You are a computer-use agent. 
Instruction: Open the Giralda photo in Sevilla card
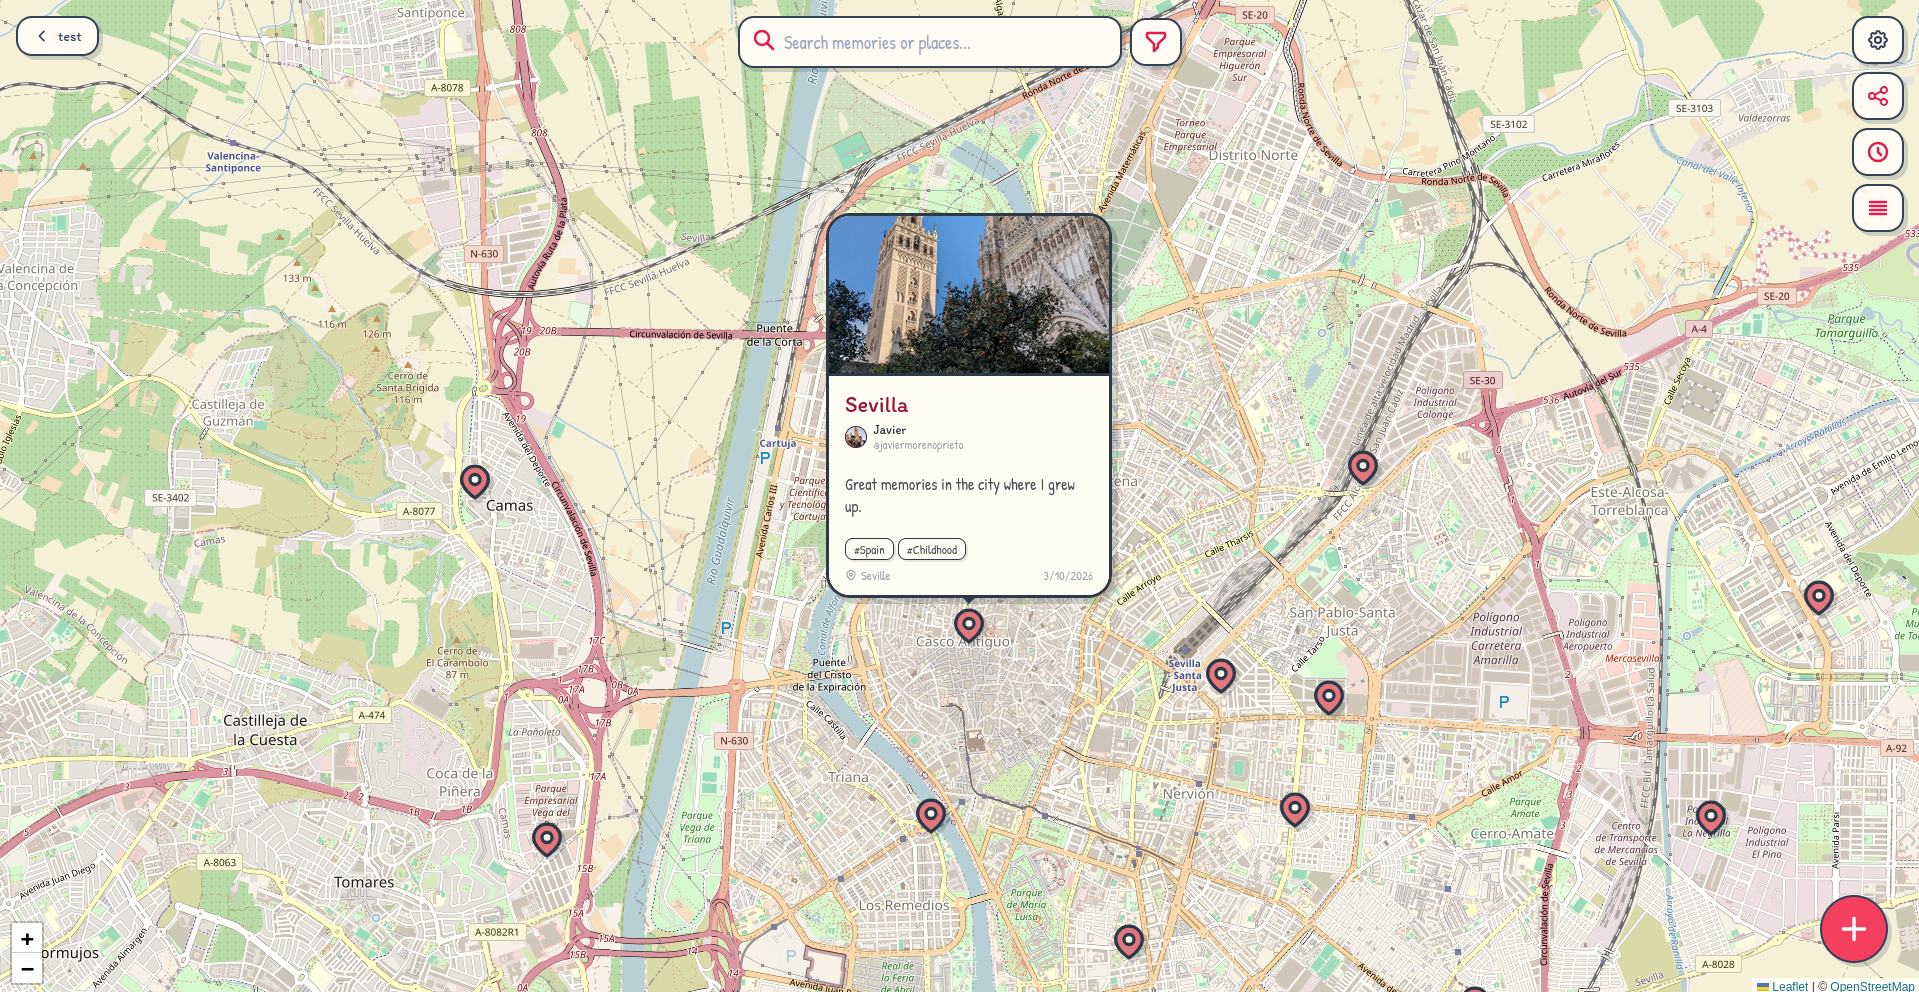(968, 295)
